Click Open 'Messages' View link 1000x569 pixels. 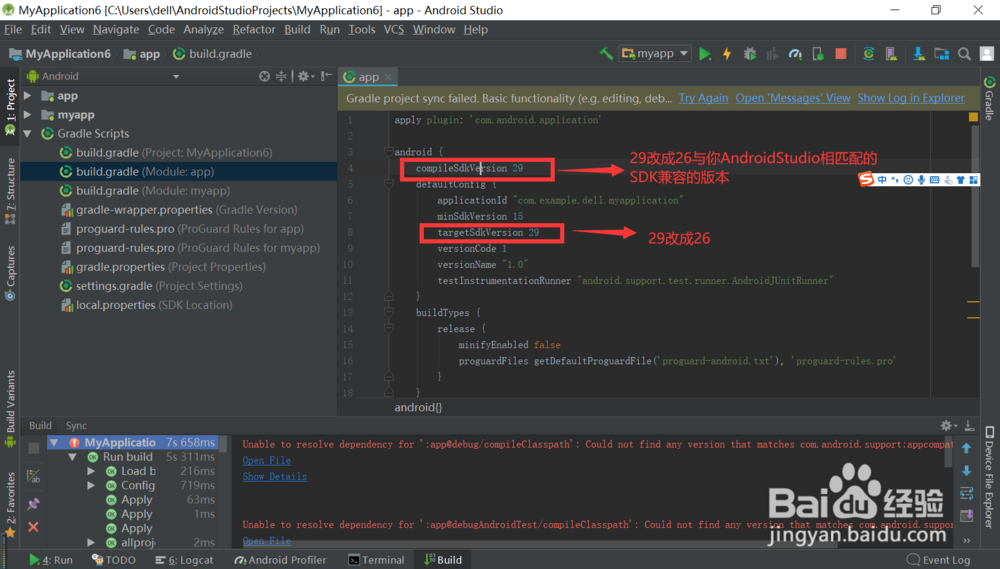click(793, 98)
